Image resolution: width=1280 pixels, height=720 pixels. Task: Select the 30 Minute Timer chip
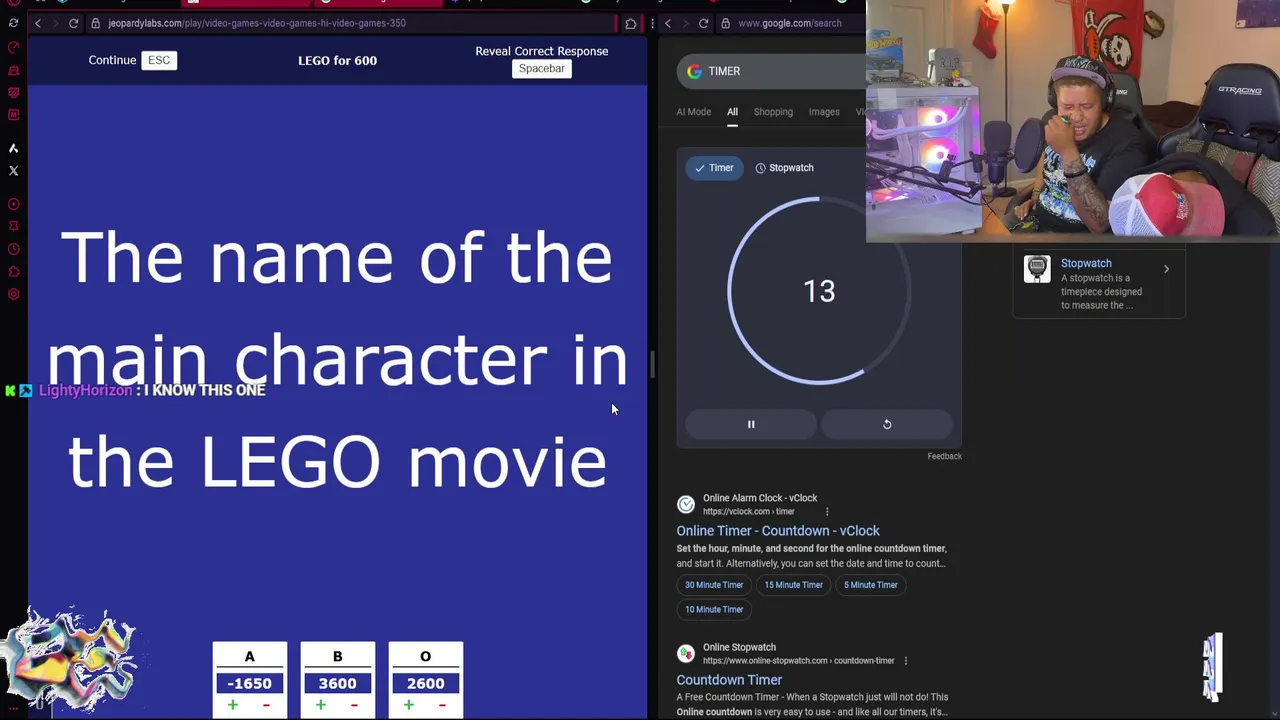[714, 585]
